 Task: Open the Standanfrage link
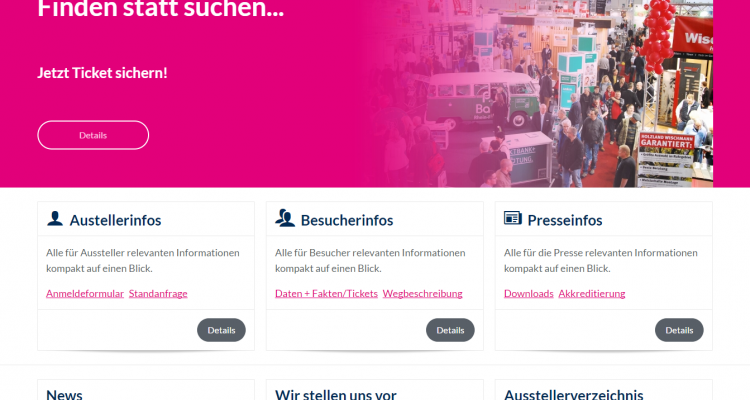[158, 293]
